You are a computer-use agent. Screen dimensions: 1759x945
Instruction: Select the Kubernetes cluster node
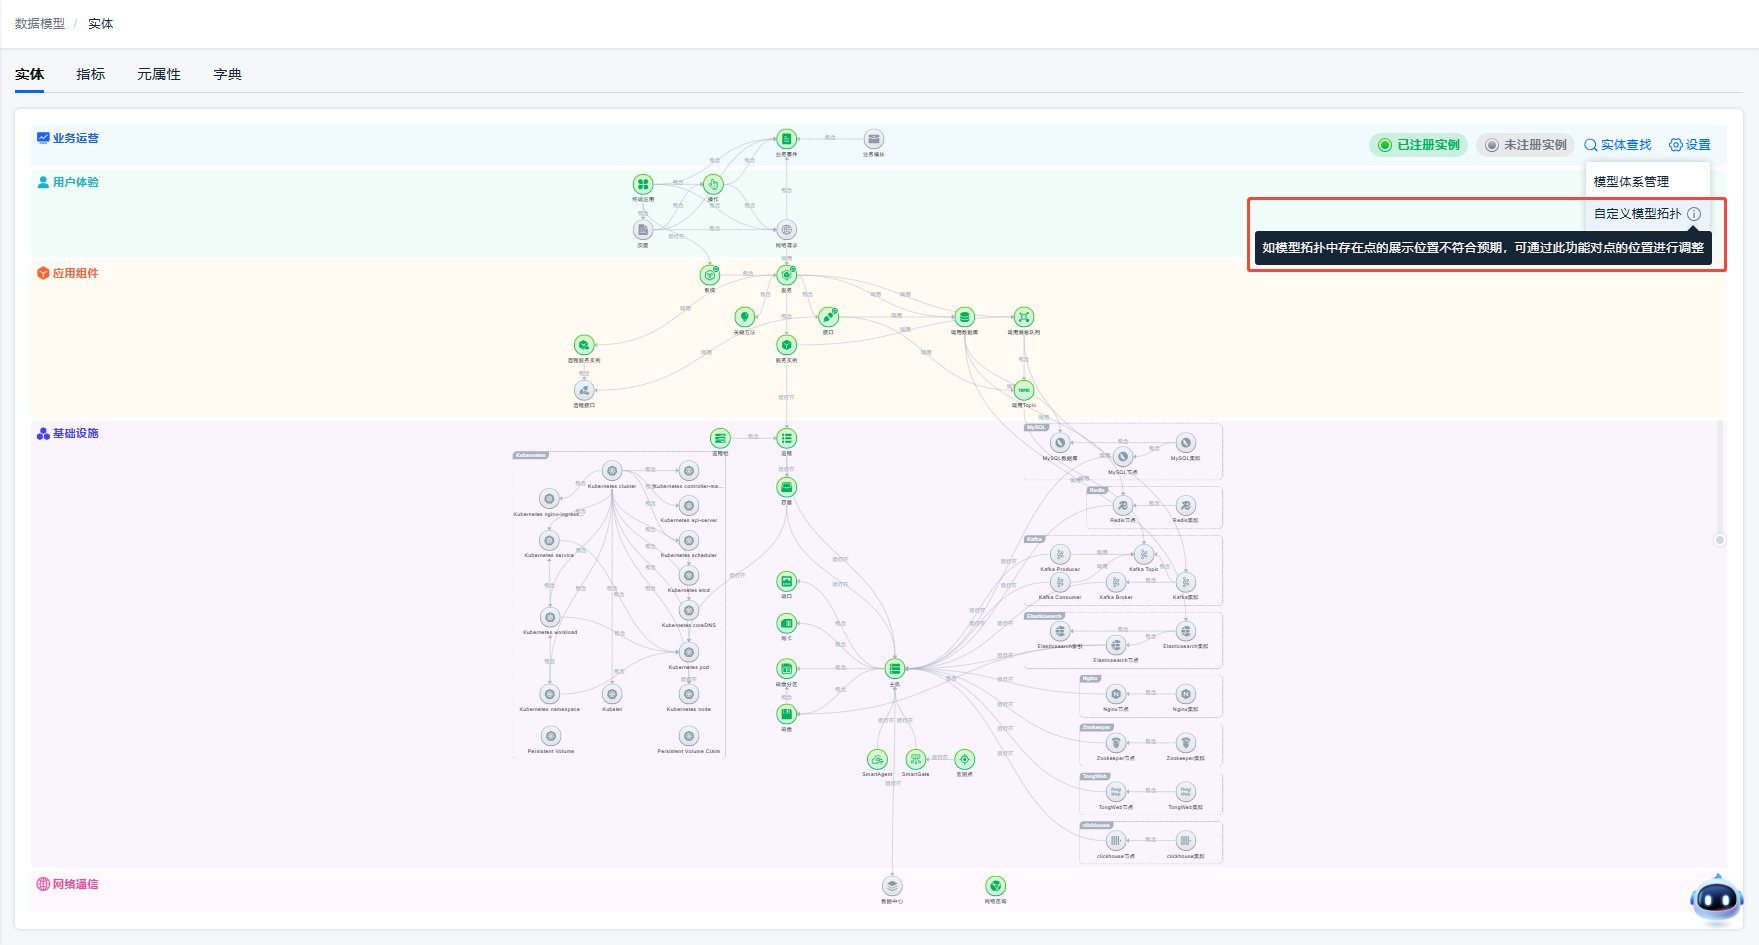click(612, 471)
